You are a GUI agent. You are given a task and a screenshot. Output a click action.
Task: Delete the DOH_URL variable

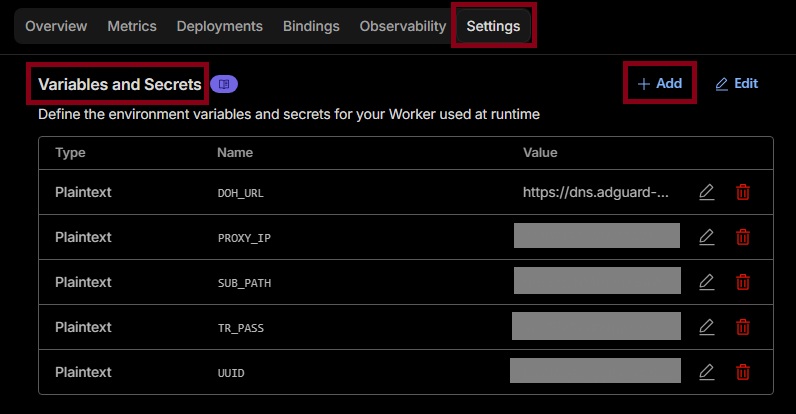click(x=743, y=192)
